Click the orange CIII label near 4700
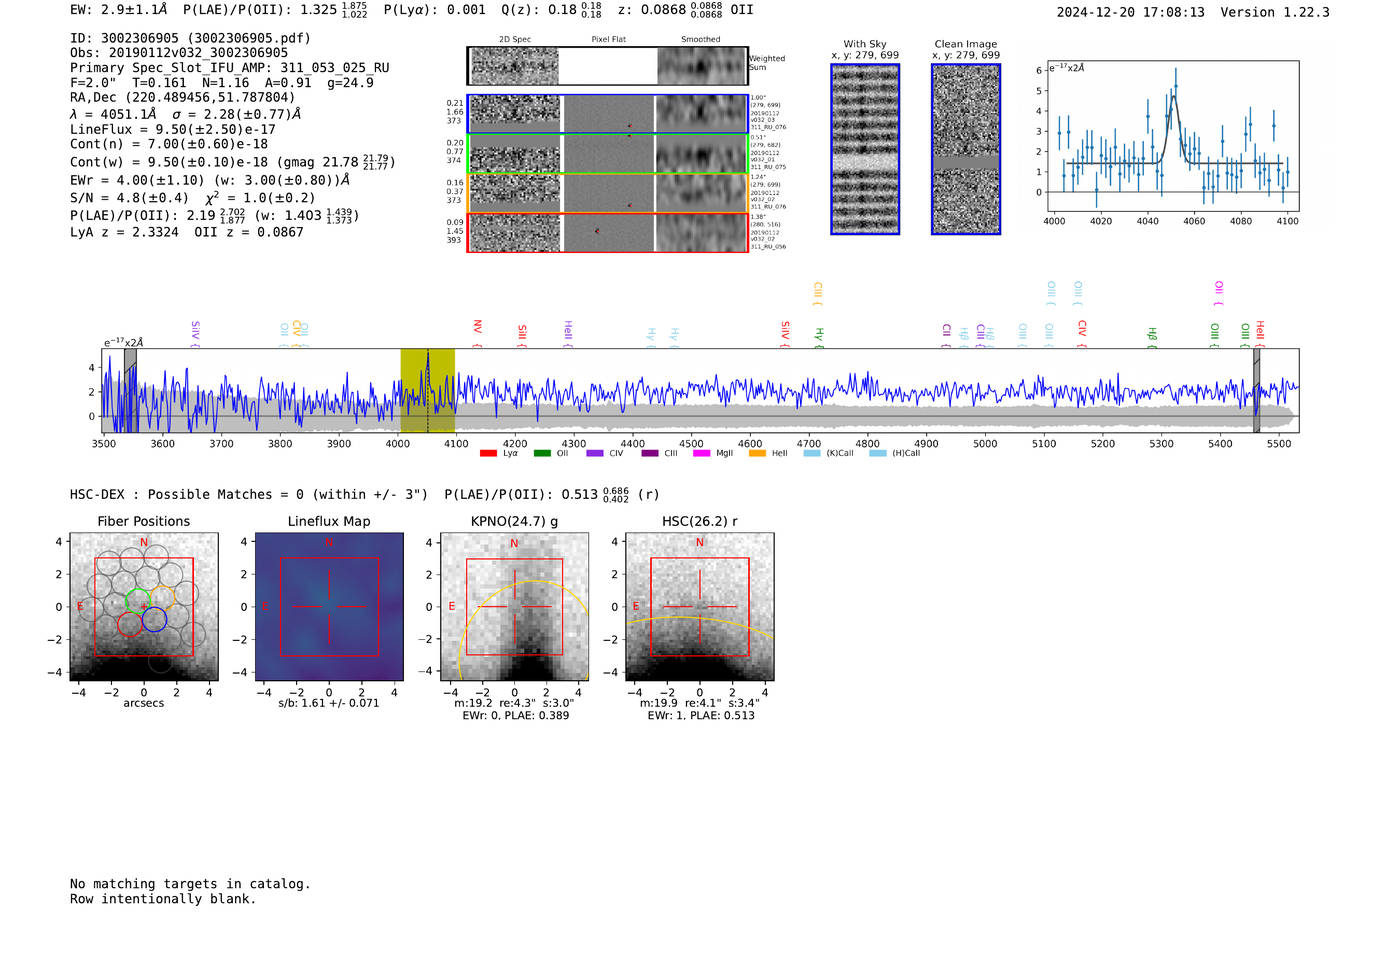The width and height of the screenshot is (1400, 953). coord(818,293)
